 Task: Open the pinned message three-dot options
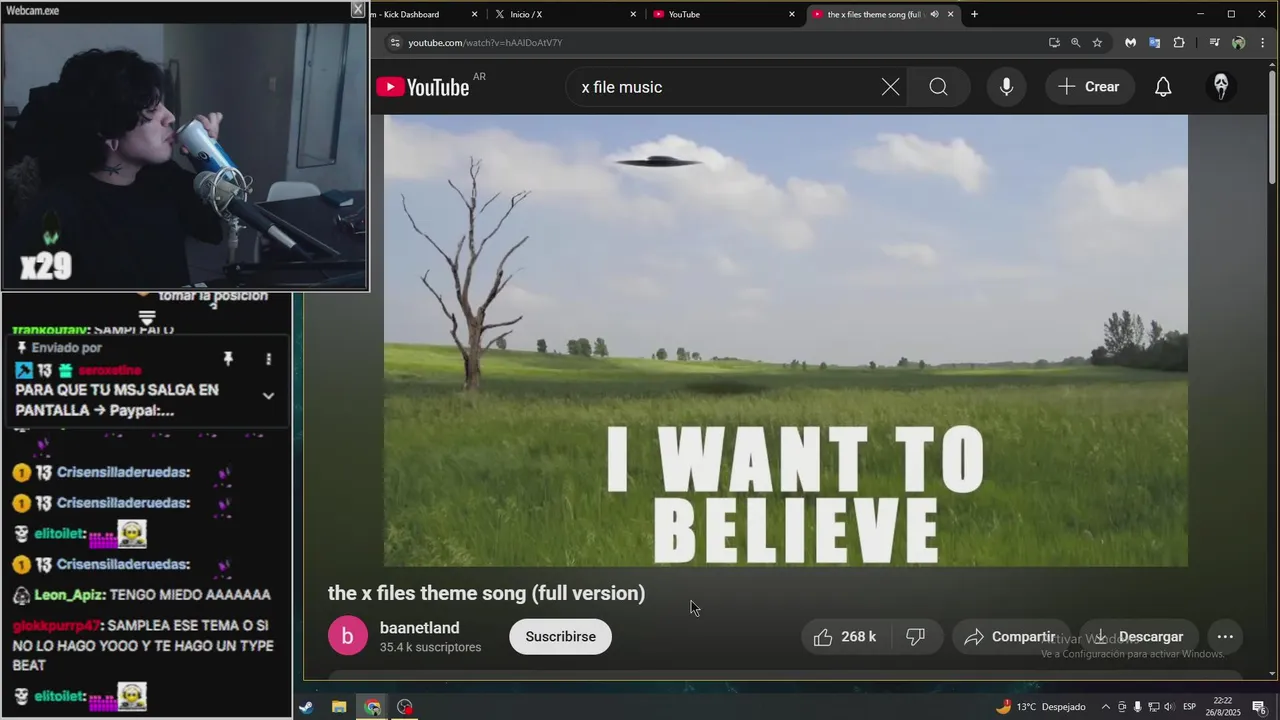click(x=268, y=359)
